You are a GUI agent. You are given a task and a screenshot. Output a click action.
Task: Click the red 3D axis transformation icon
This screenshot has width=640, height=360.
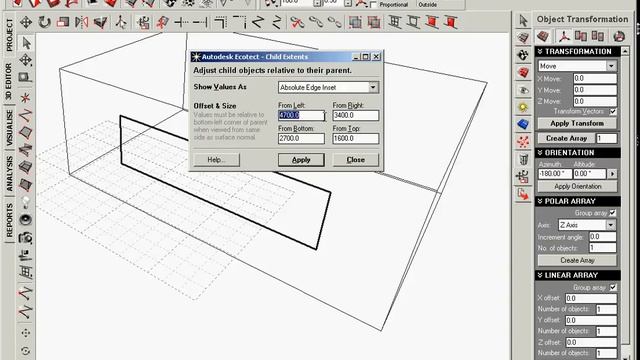(x=564, y=36)
